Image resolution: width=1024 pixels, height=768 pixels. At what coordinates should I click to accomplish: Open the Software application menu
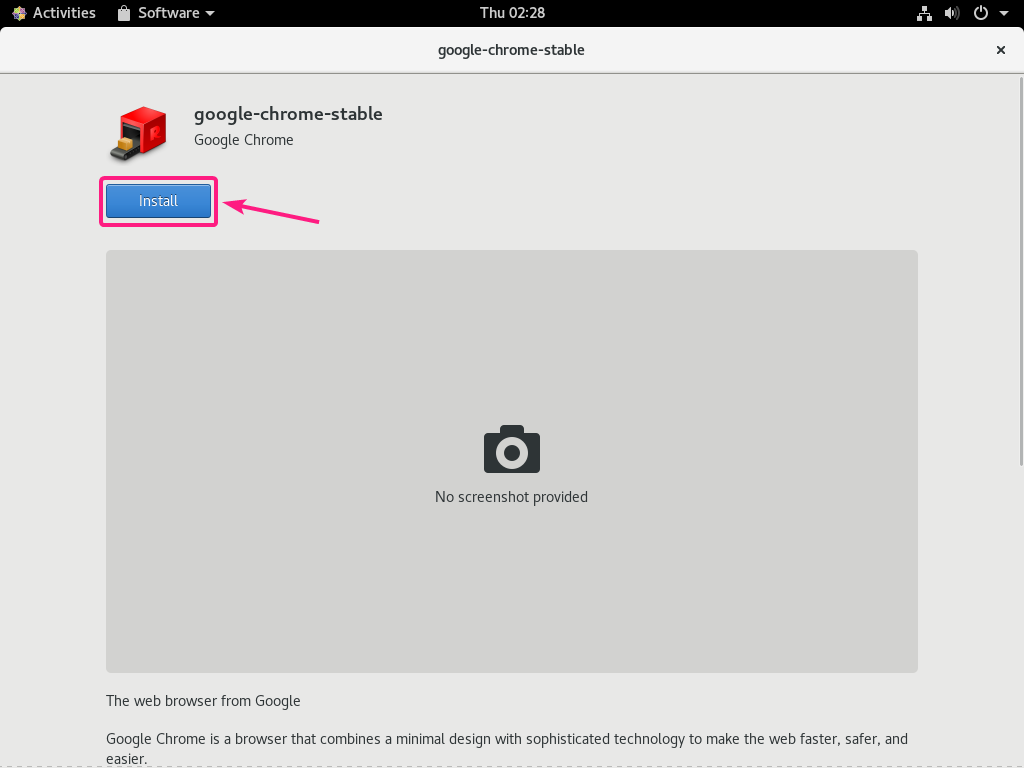(x=166, y=13)
